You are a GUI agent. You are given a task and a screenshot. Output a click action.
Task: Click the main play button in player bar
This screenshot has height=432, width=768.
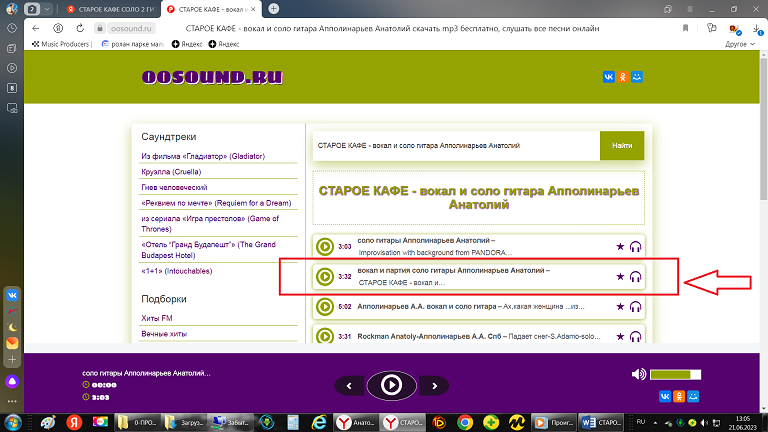tap(391, 385)
